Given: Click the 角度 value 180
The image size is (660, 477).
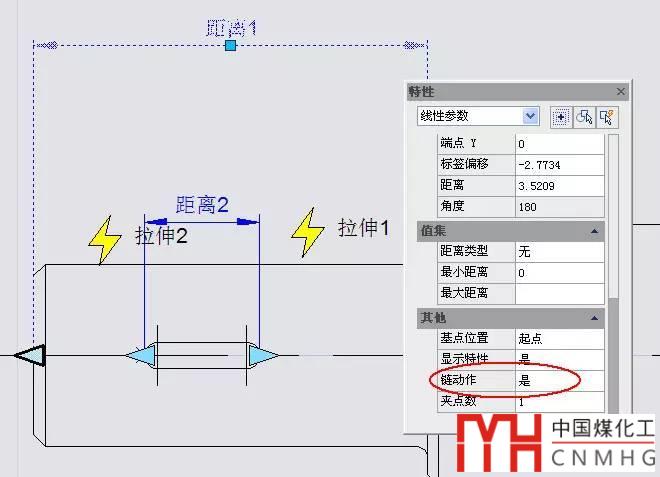Looking at the screenshot, I should (560, 207).
